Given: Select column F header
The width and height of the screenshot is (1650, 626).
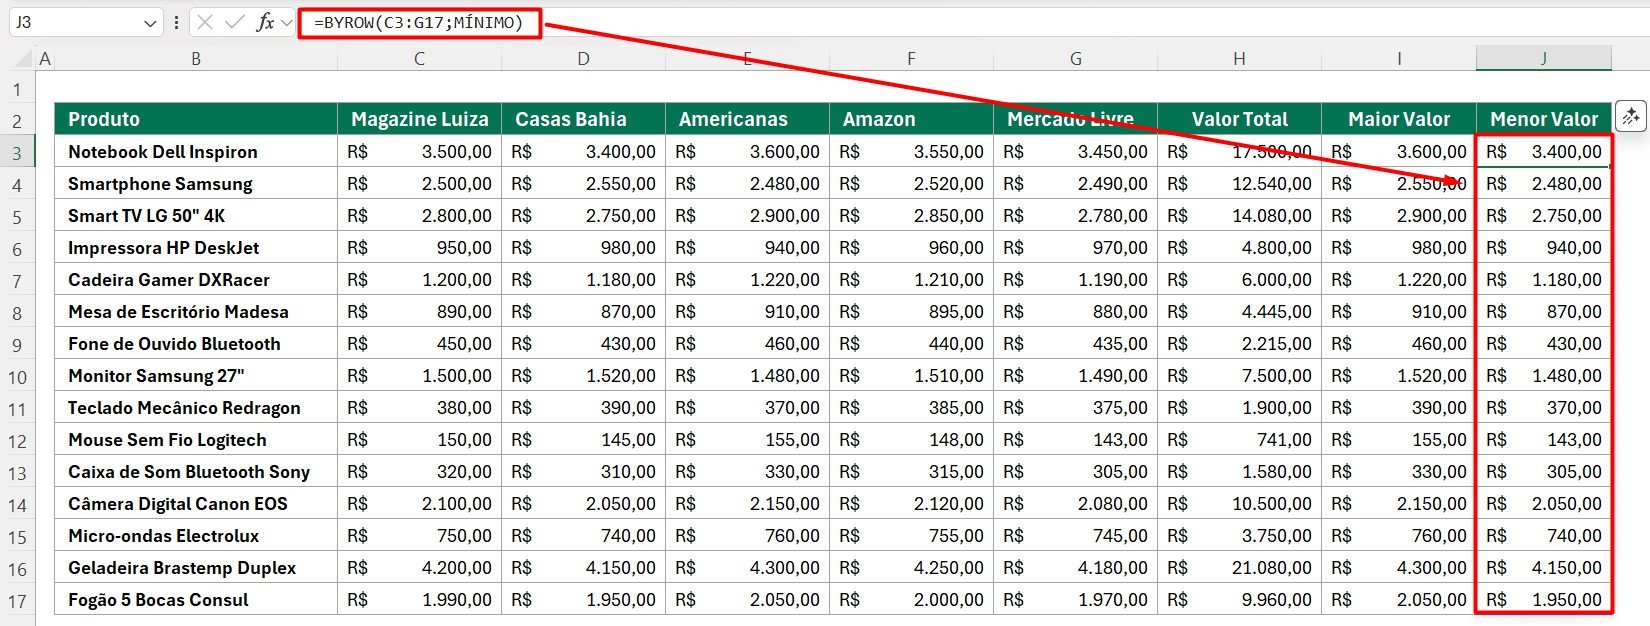Looking at the screenshot, I should (x=911, y=59).
